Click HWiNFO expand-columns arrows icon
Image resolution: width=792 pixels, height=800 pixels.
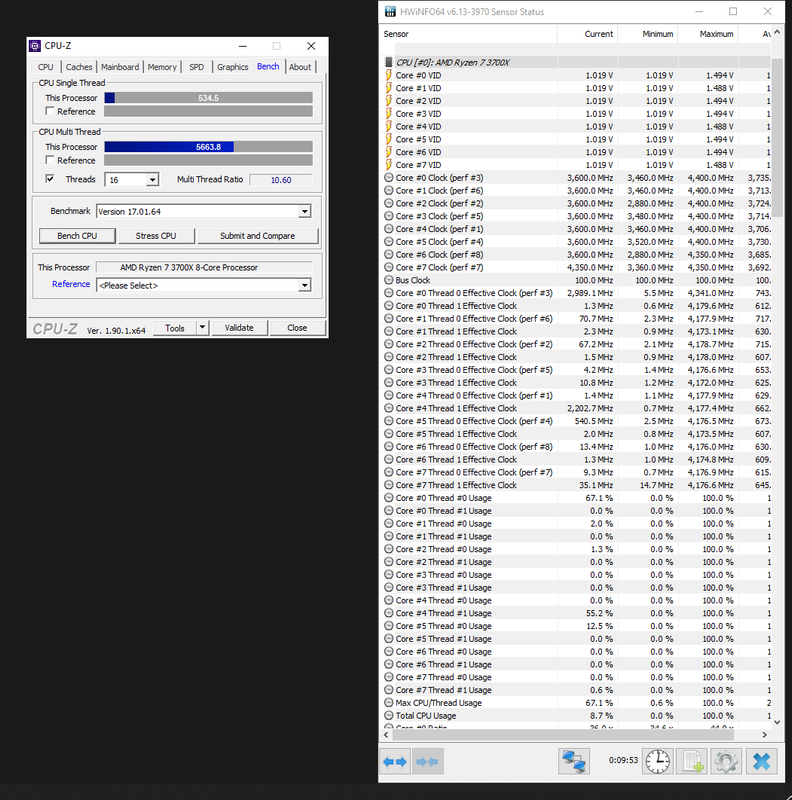pyautogui.click(x=394, y=761)
